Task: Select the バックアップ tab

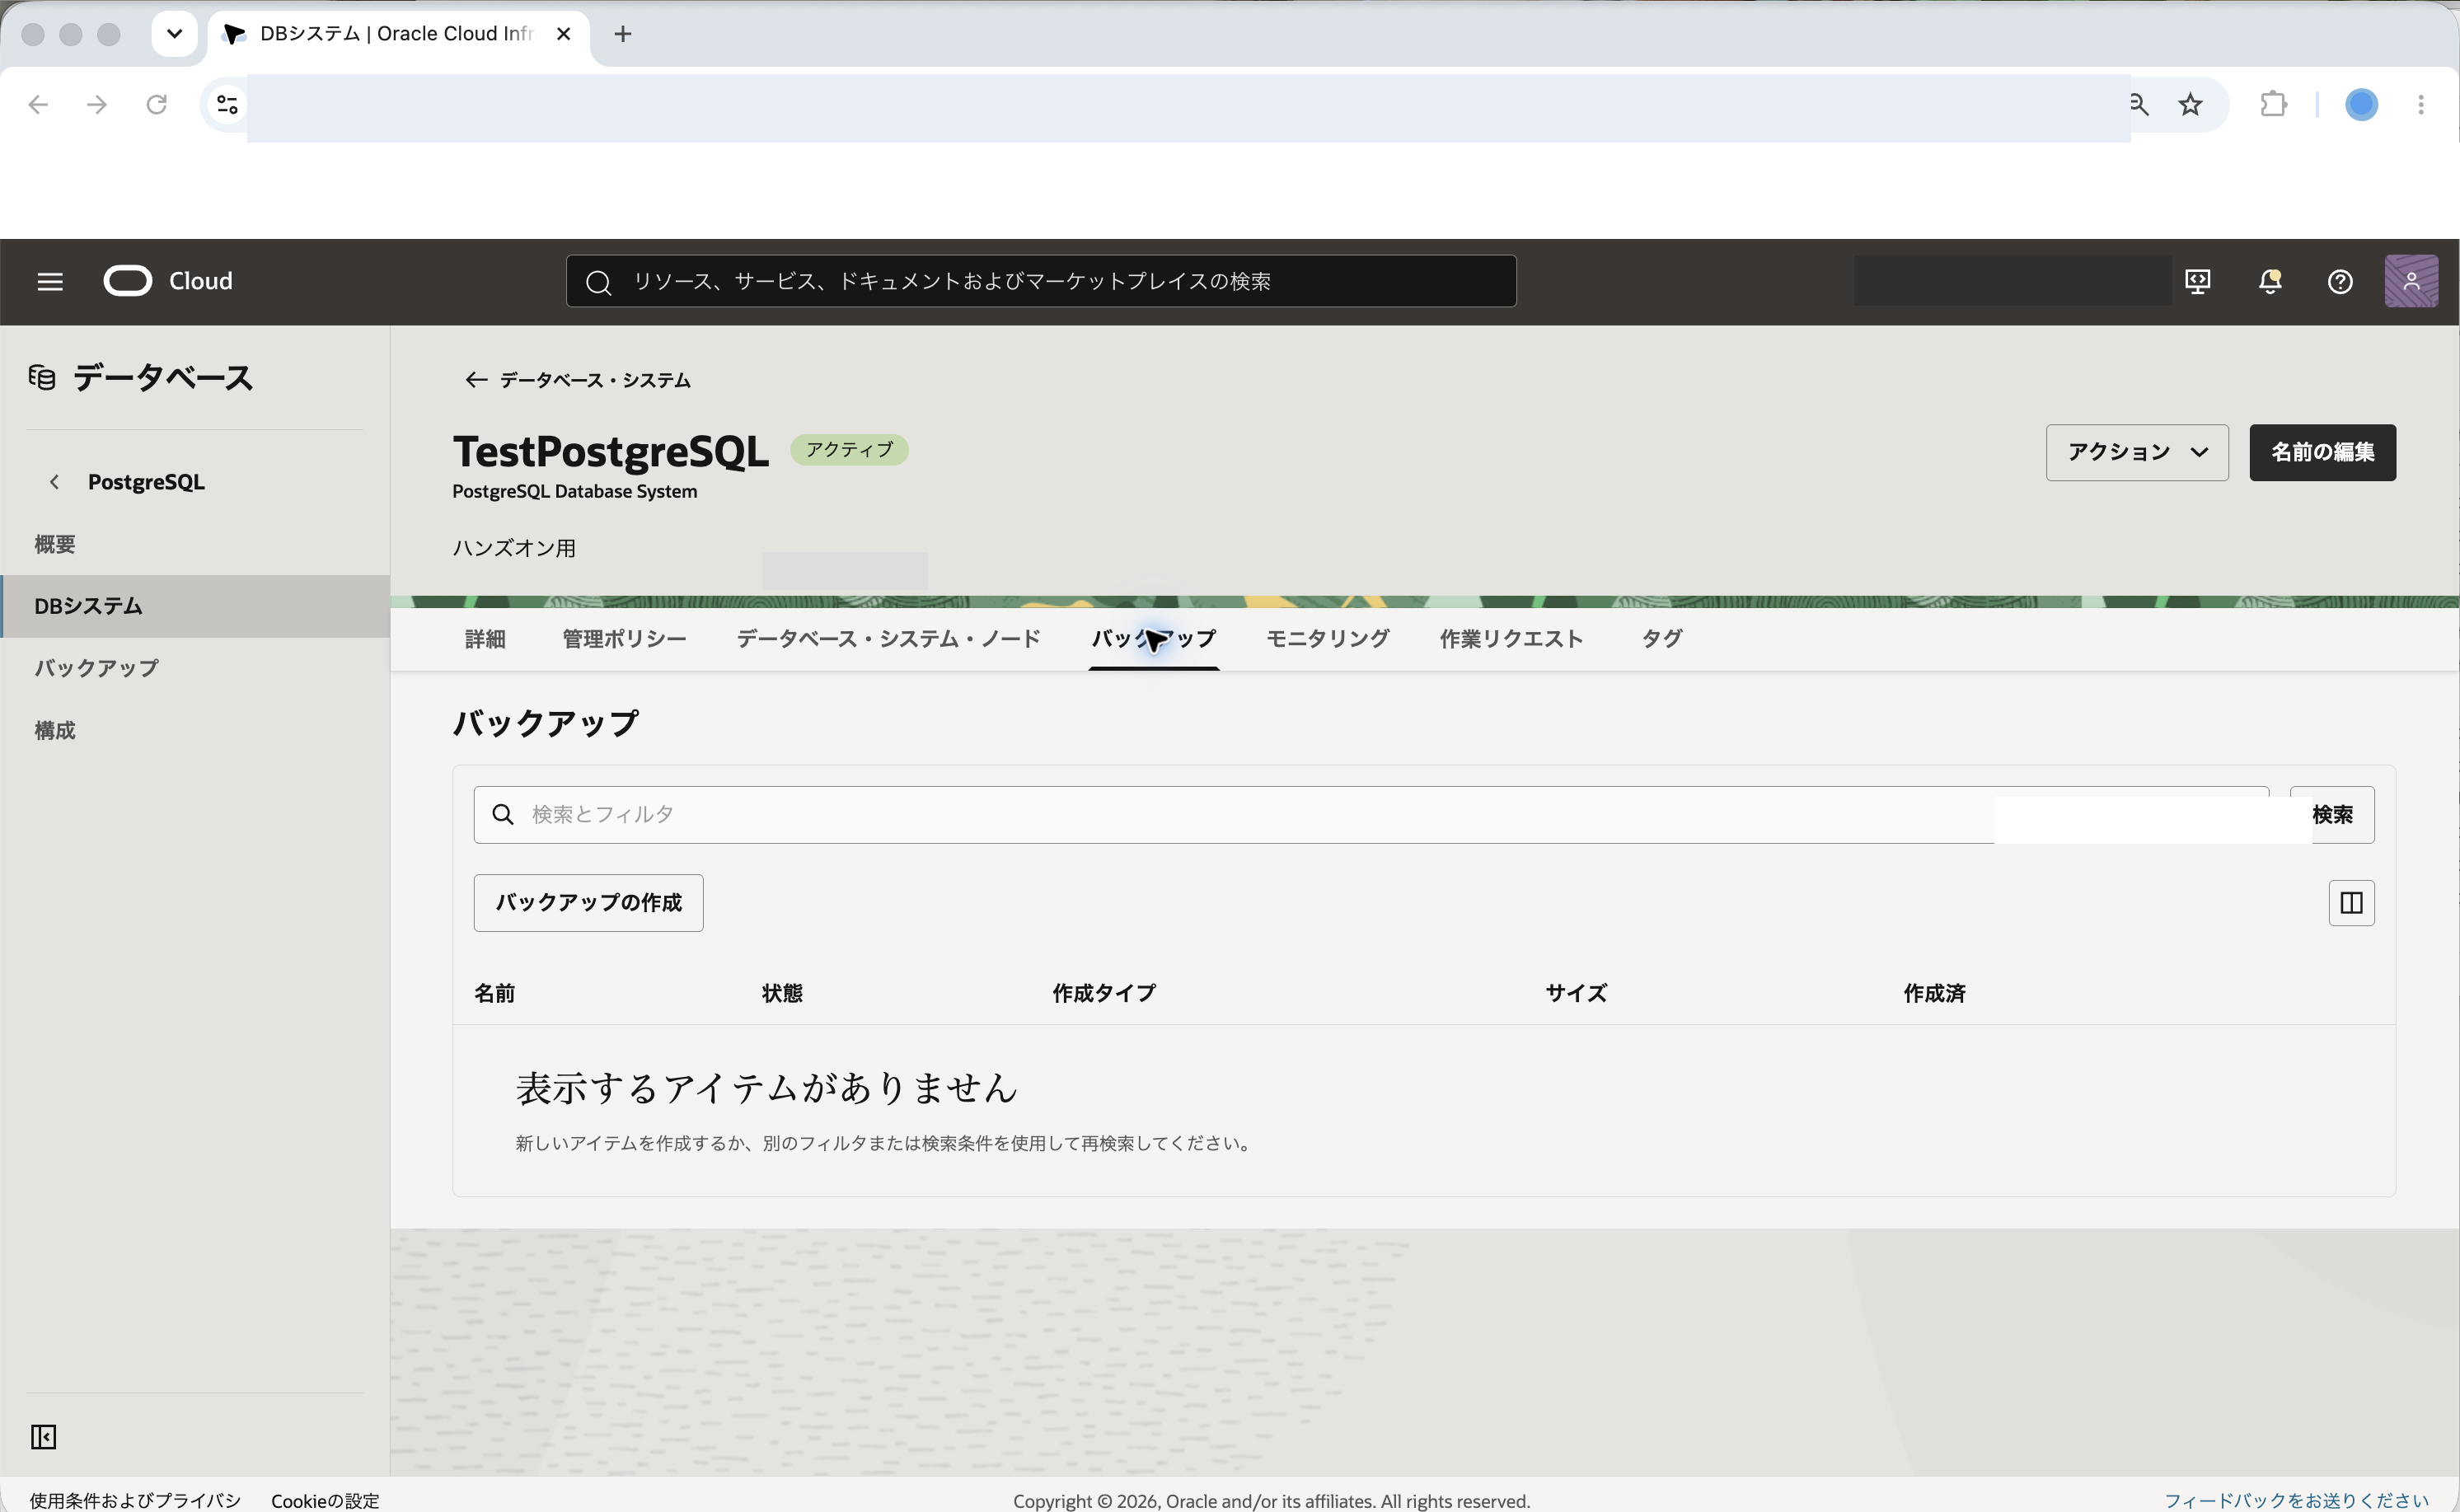Action: point(1153,639)
